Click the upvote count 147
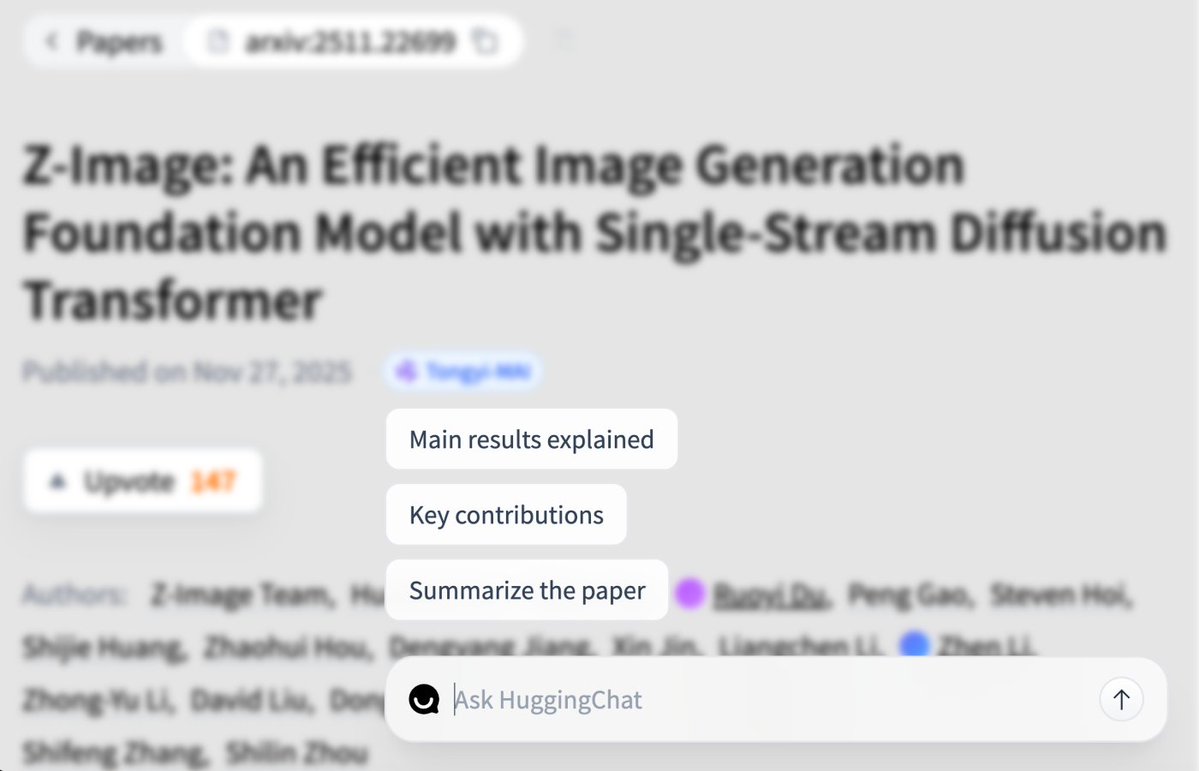The image size is (1199, 771). 213,482
